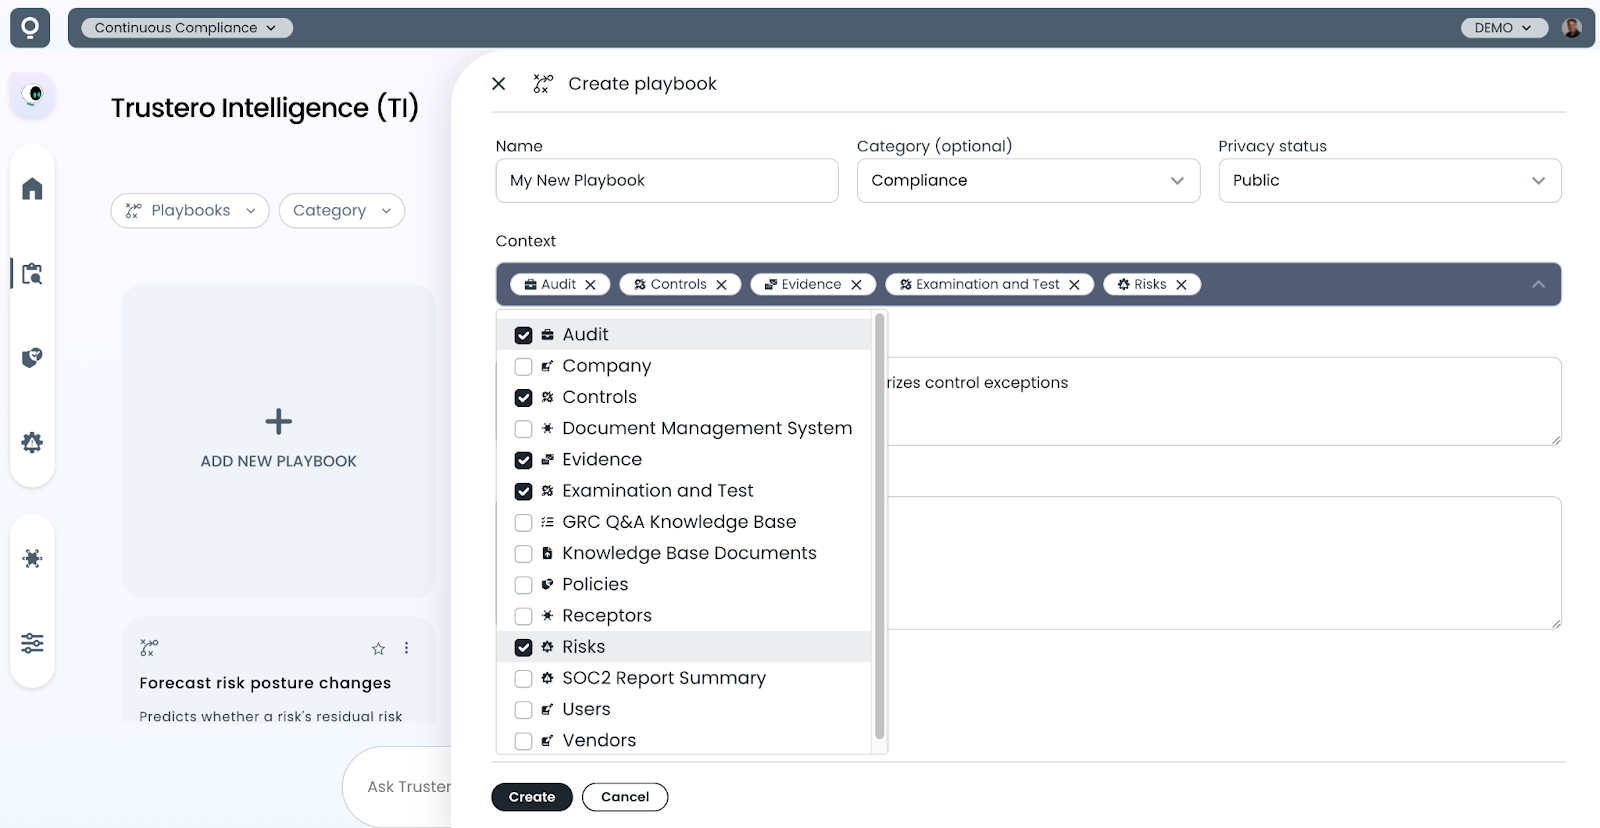Click the Trustero logo icon
This screenshot has width=1600, height=828.
pos(30,27)
